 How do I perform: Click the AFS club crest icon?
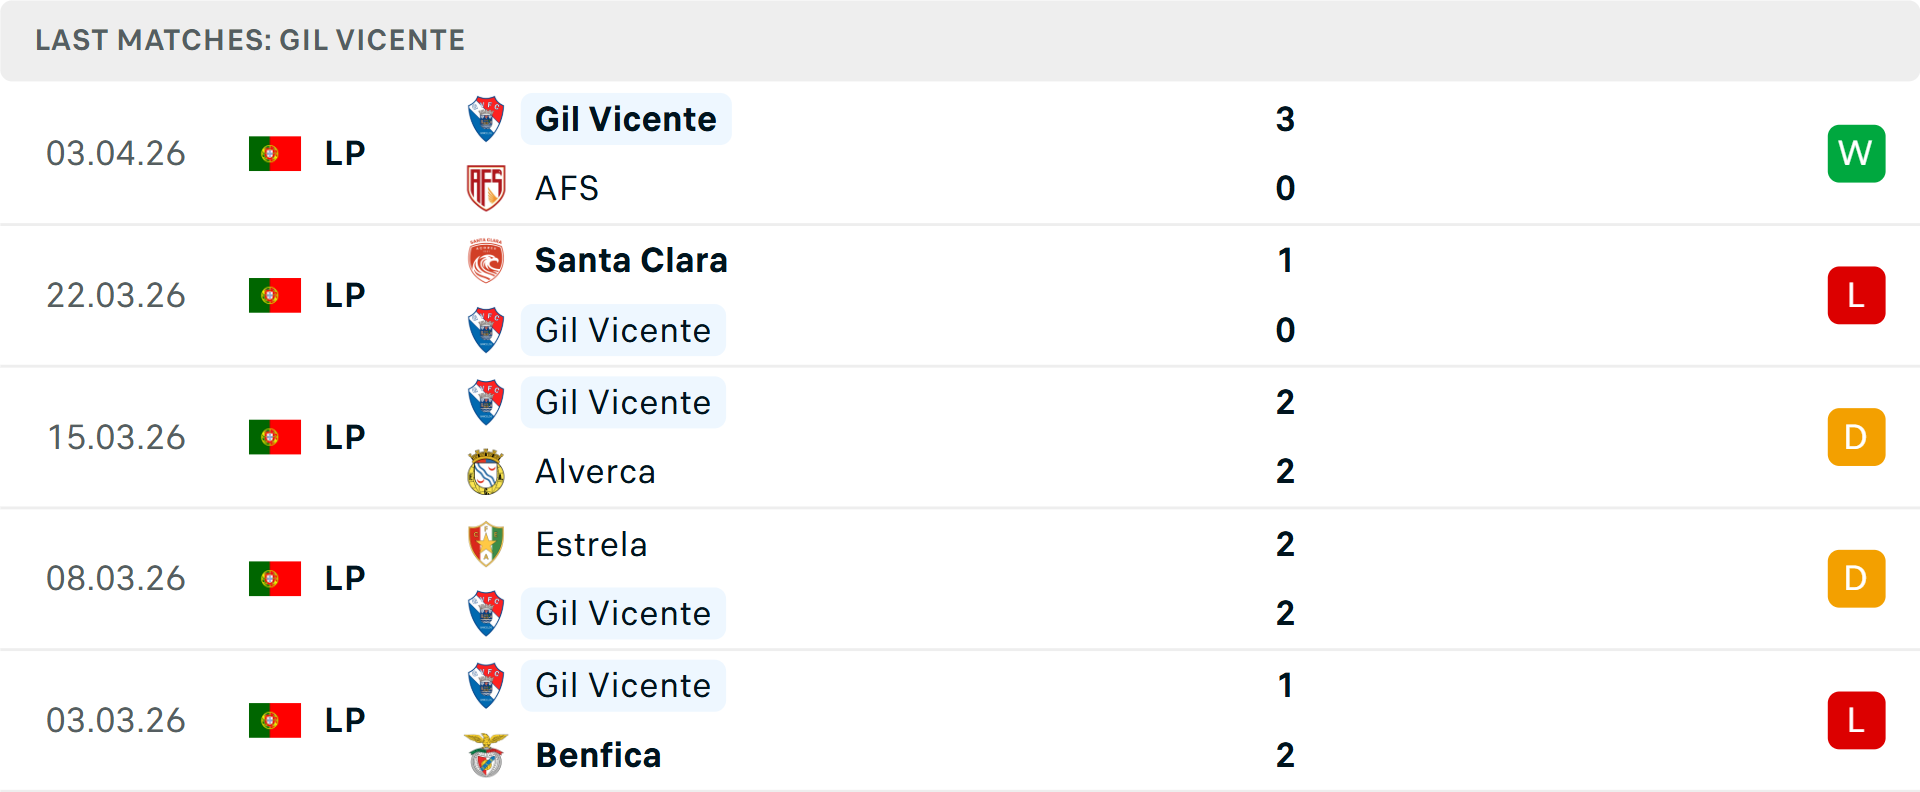486,188
